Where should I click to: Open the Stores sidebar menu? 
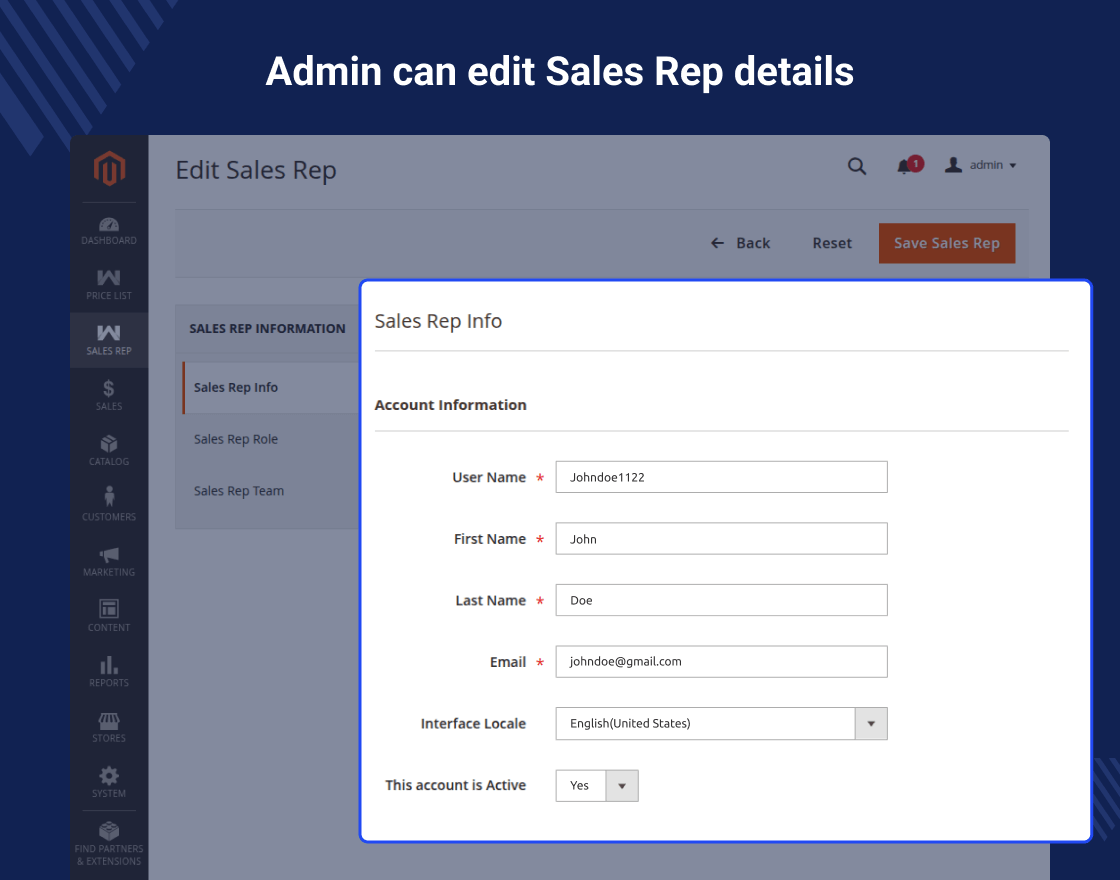(109, 726)
